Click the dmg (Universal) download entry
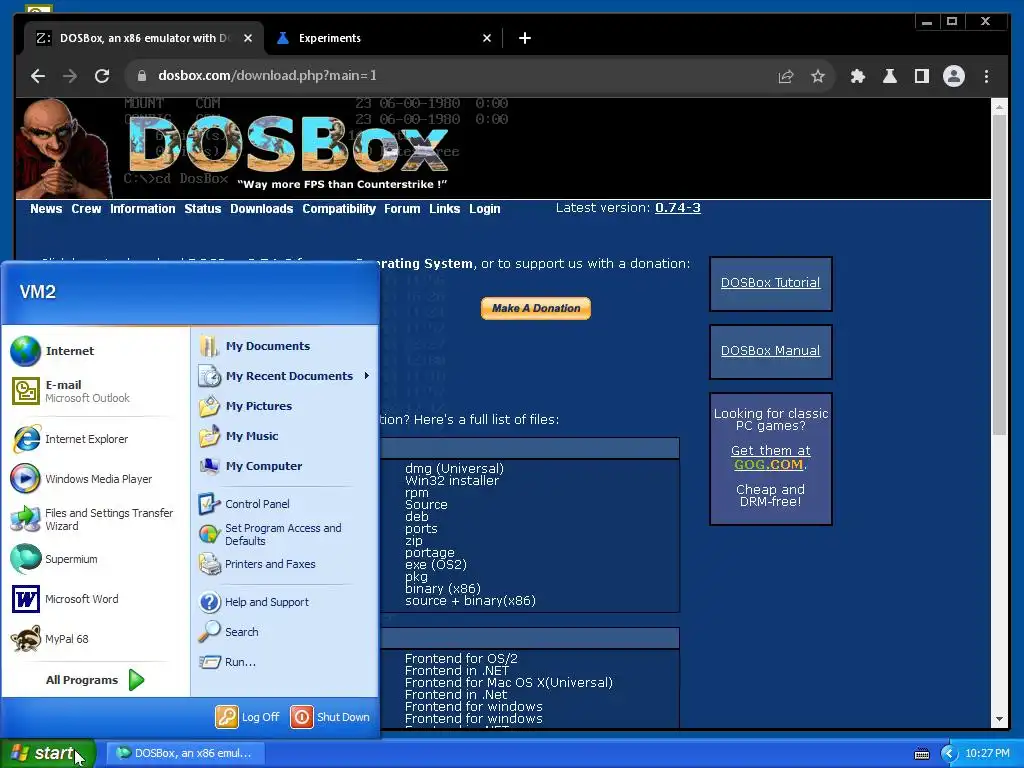1024x768 pixels. point(455,468)
